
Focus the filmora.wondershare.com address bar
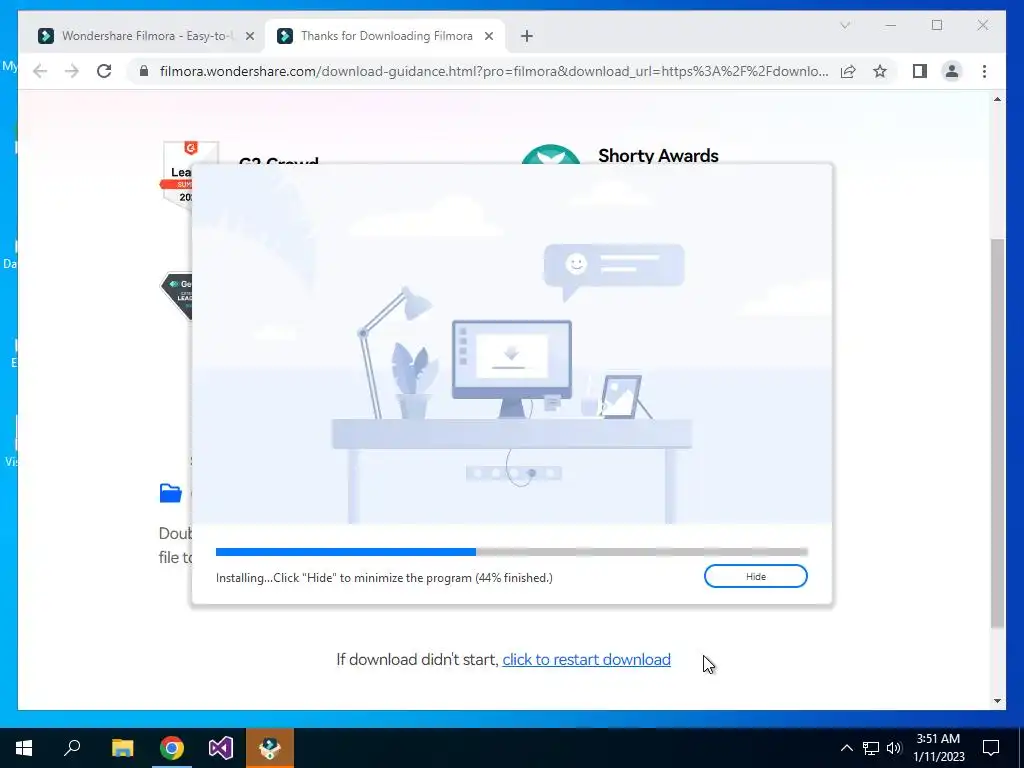coord(494,71)
